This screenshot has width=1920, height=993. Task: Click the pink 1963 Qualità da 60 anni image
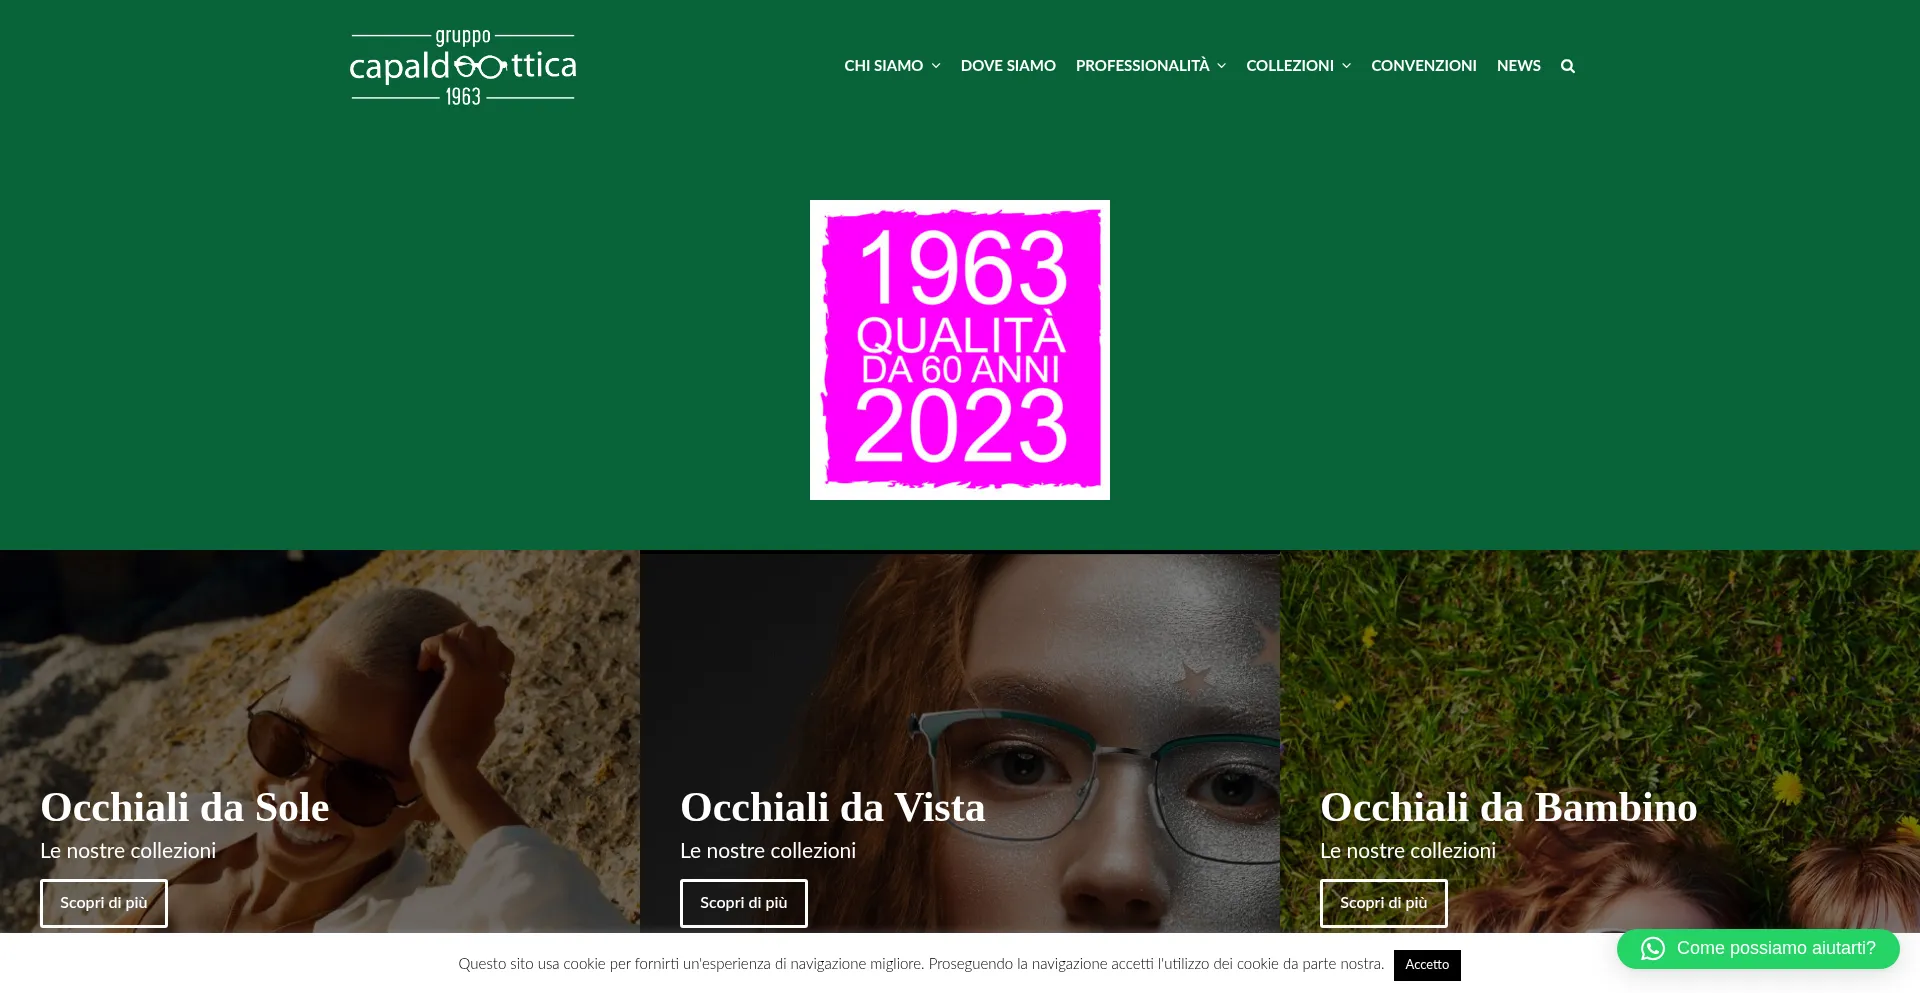(960, 350)
